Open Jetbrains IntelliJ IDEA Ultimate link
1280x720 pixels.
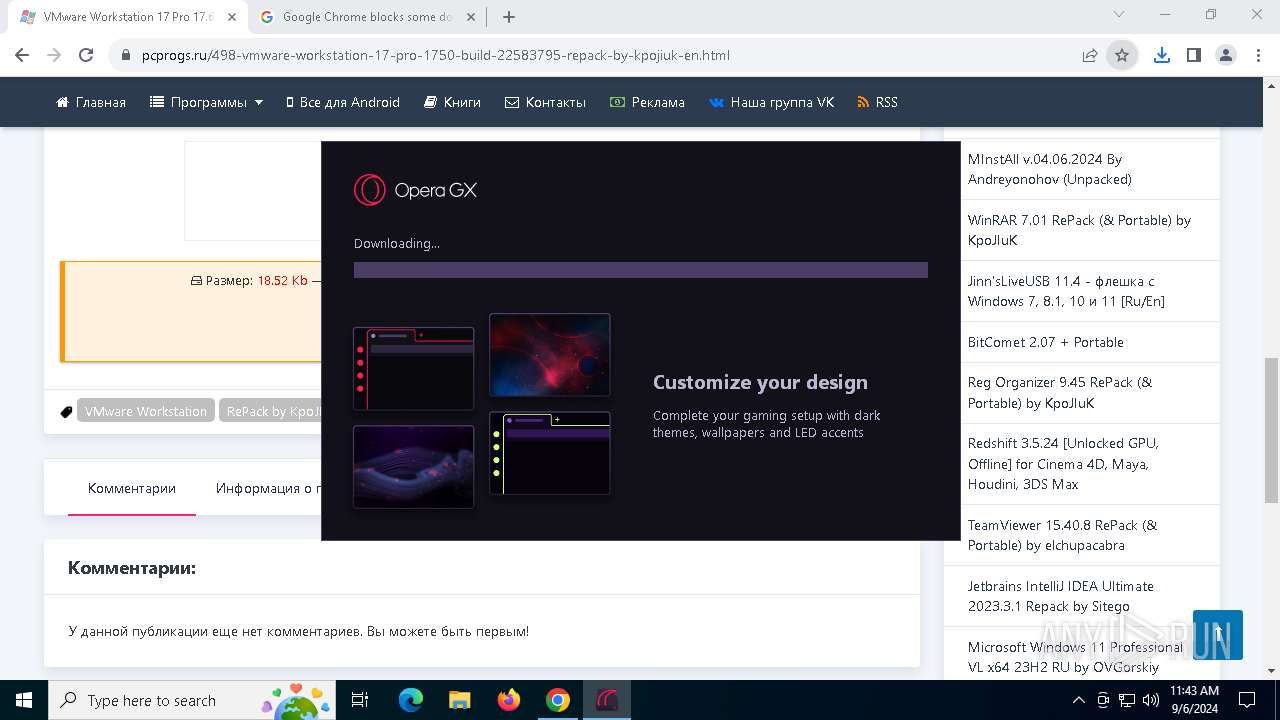(x=1061, y=596)
